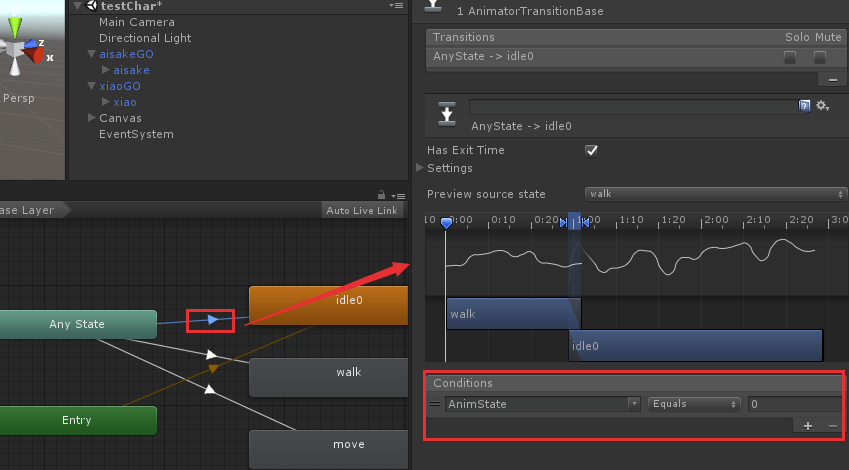Image resolution: width=849 pixels, height=470 pixels.
Task: Click the Unity scene icon beside testChar
Action: point(92,6)
